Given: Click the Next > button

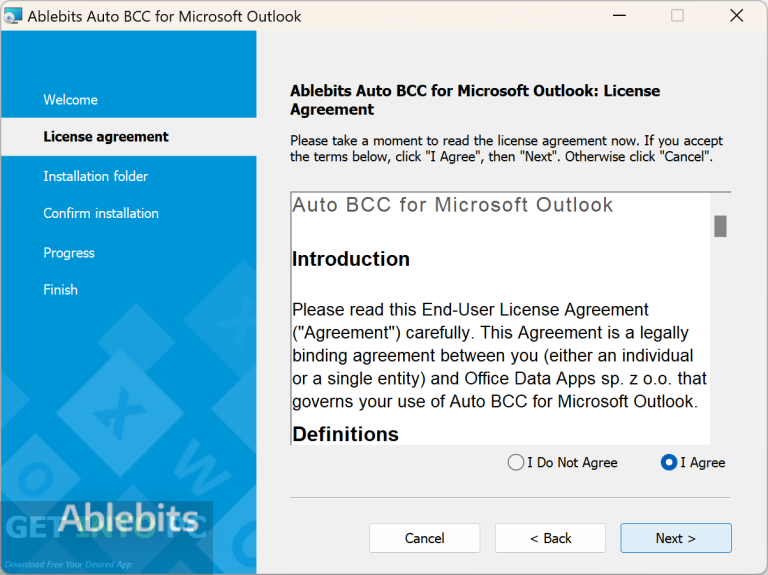Looking at the screenshot, I should pyautogui.click(x=675, y=538).
